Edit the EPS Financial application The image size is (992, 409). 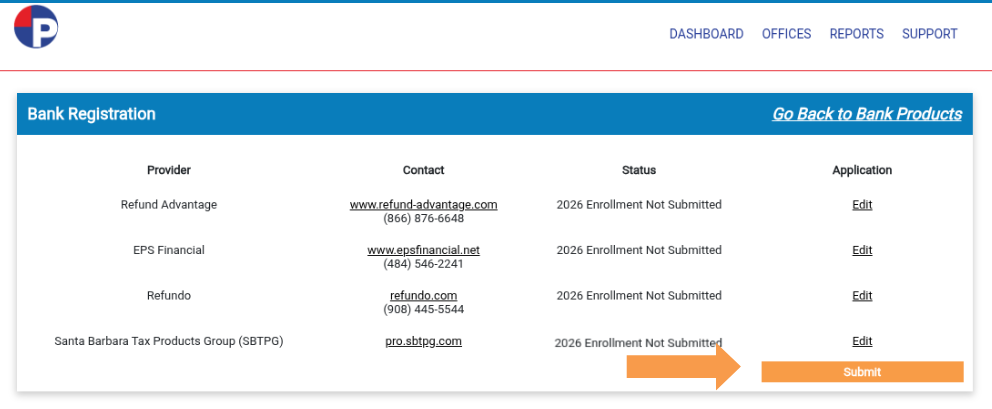pos(862,250)
